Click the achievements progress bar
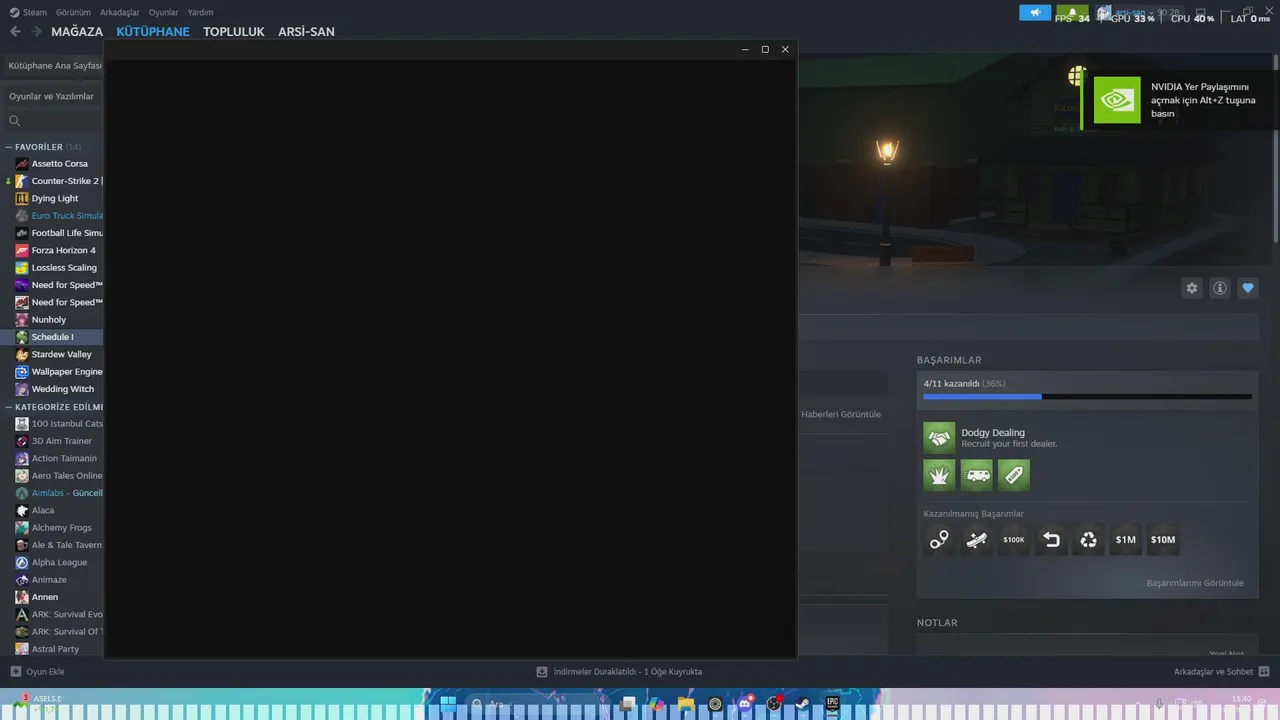 1087,397
